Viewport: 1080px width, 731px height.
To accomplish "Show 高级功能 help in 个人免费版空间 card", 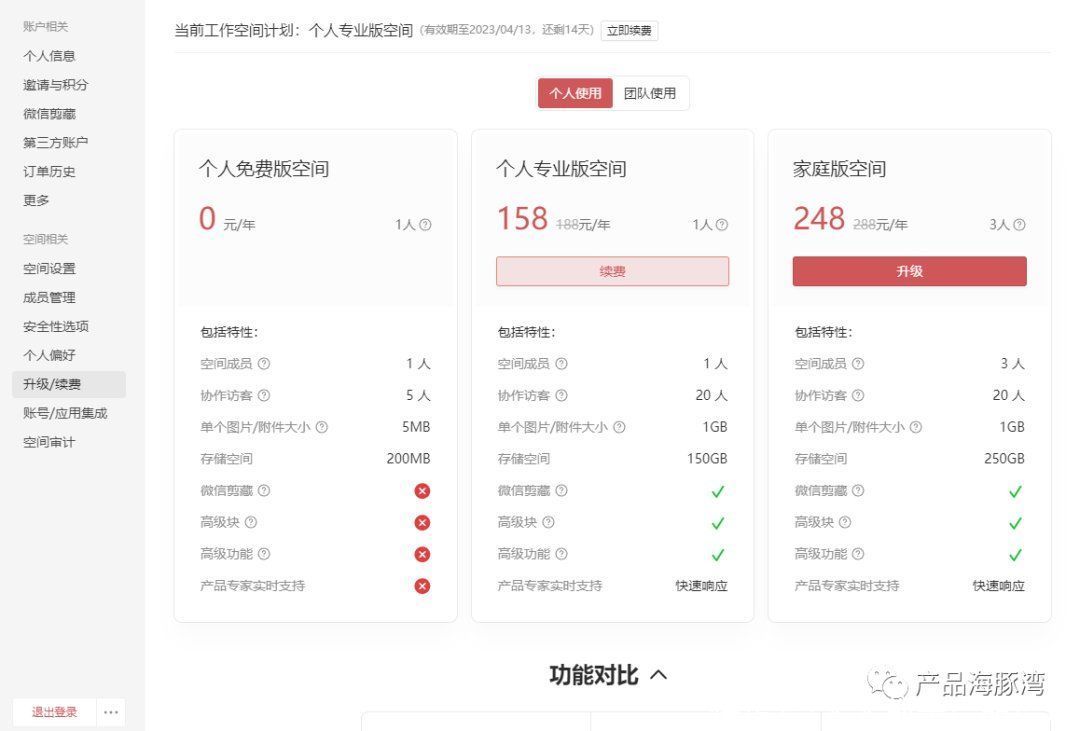I will [x=264, y=554].
